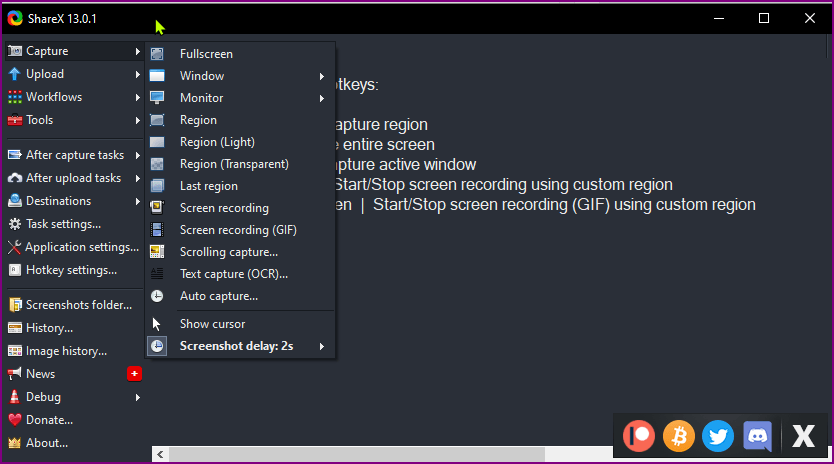Expand the After upload tasks arrow
834x464 pixels.
pyautogui.click(x=137, y=178)
